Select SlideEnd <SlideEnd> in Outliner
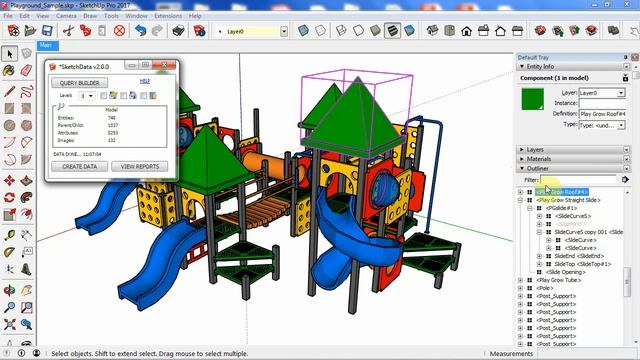 [x=579, y=256]
